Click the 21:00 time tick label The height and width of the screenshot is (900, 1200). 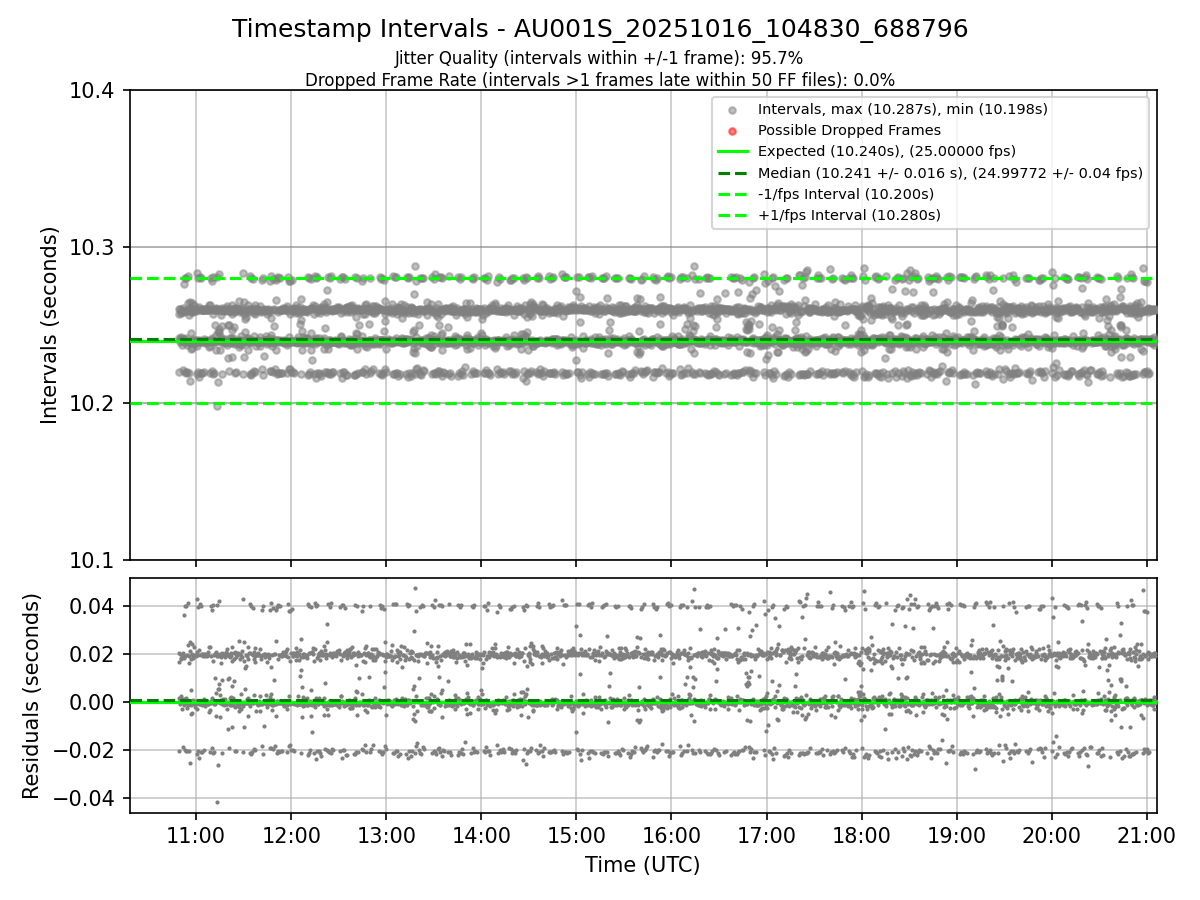click(1146, 834)
